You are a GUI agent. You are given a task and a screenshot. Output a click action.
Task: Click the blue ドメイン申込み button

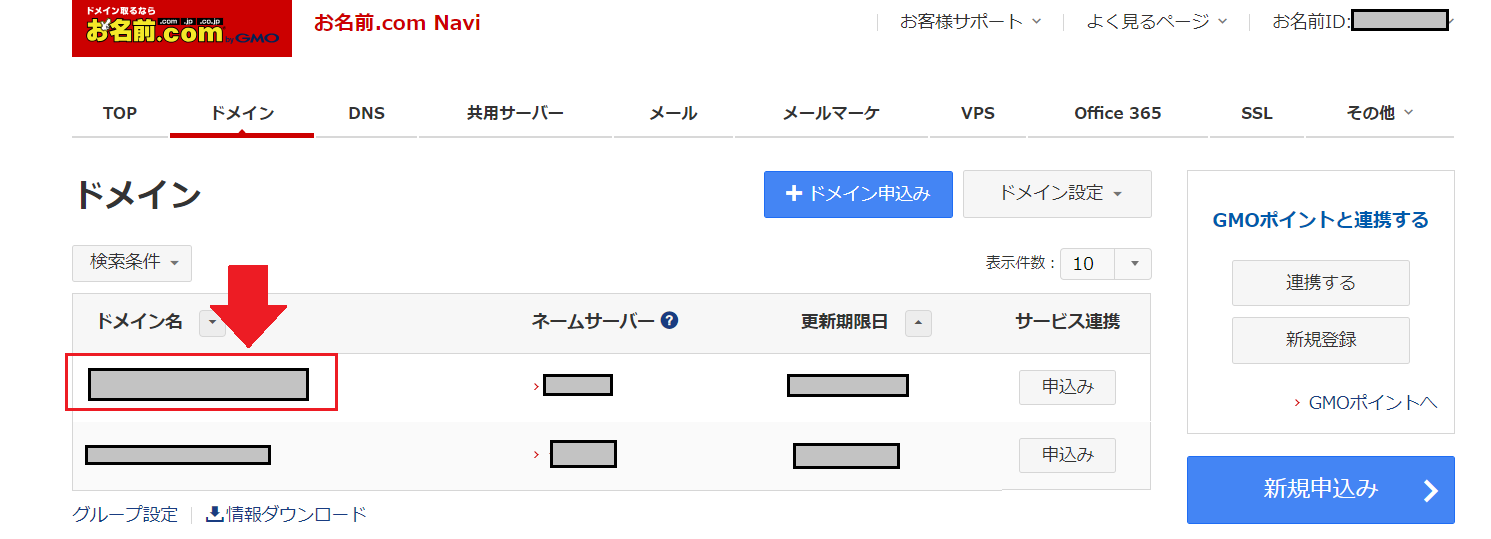point(858,194)
